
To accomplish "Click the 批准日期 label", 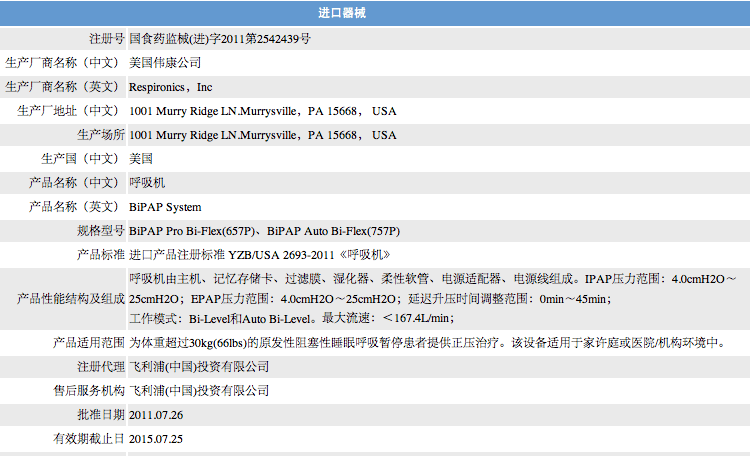I will click(x=101, y=414).
